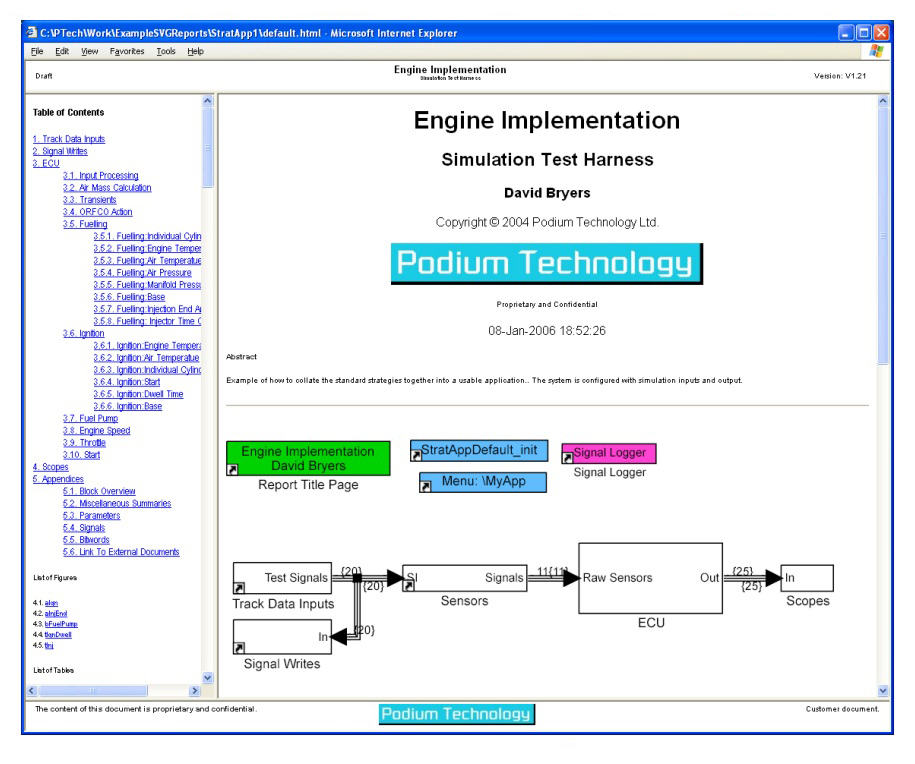Click main document scroll down arrow
The image size is (915, 764).
[x=883, y=690]
